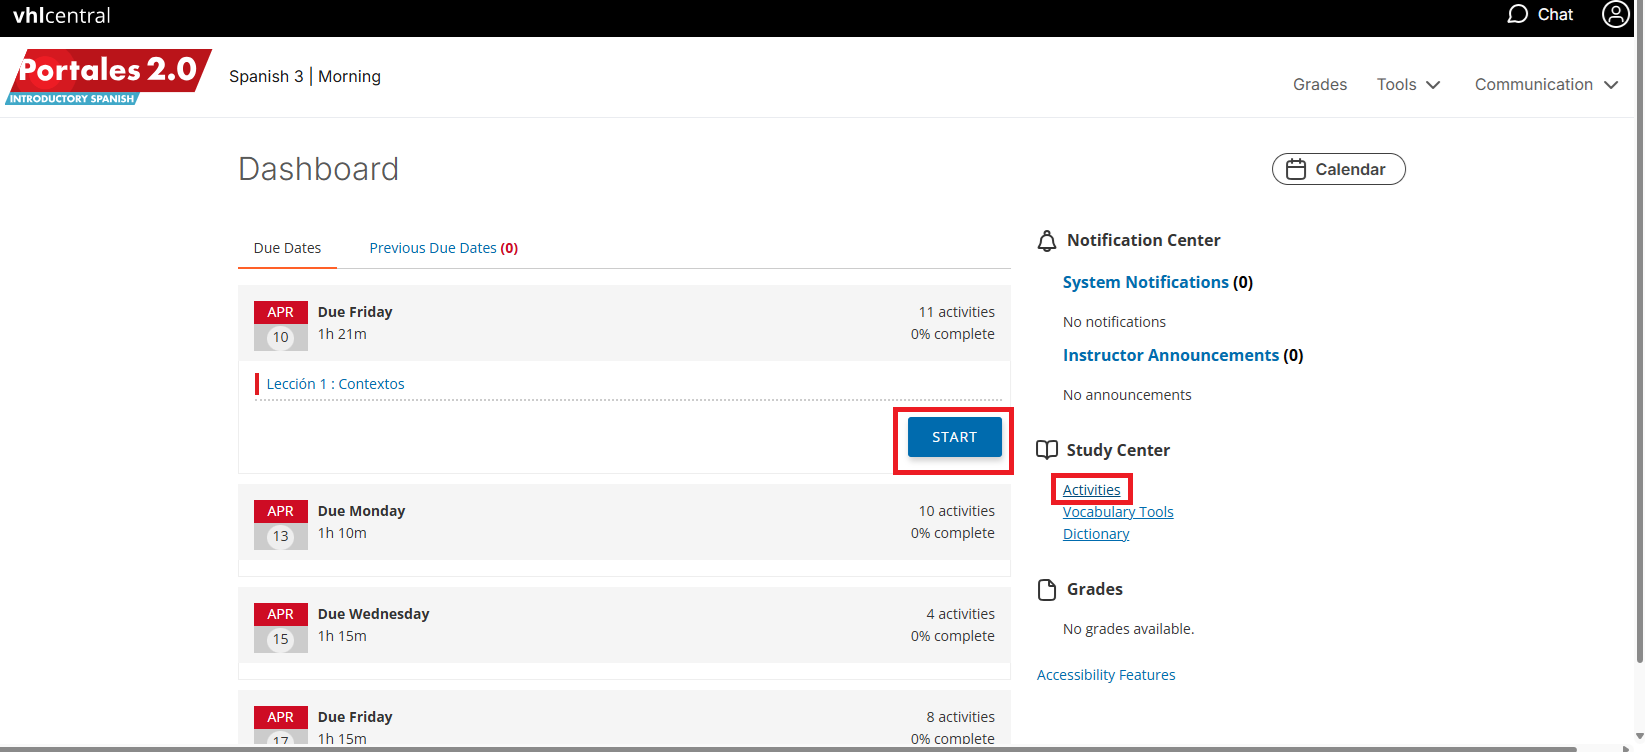Image resolution: width=1645 pixels, height=752 pixels.
Task: Click 'No grades available.' text
Action: click(x=1128, y=629)
